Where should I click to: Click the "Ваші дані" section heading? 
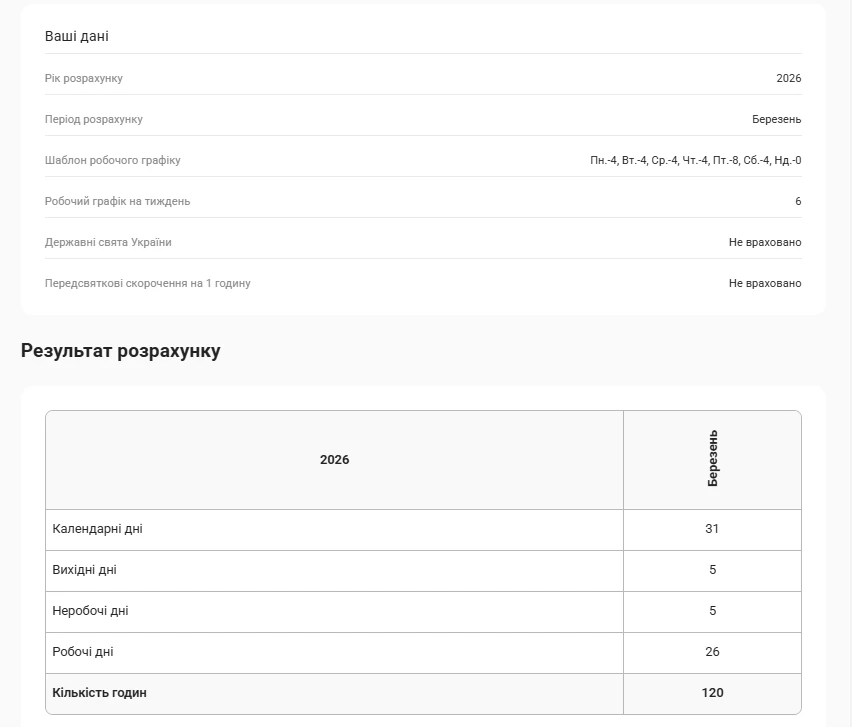click(77, 36)
